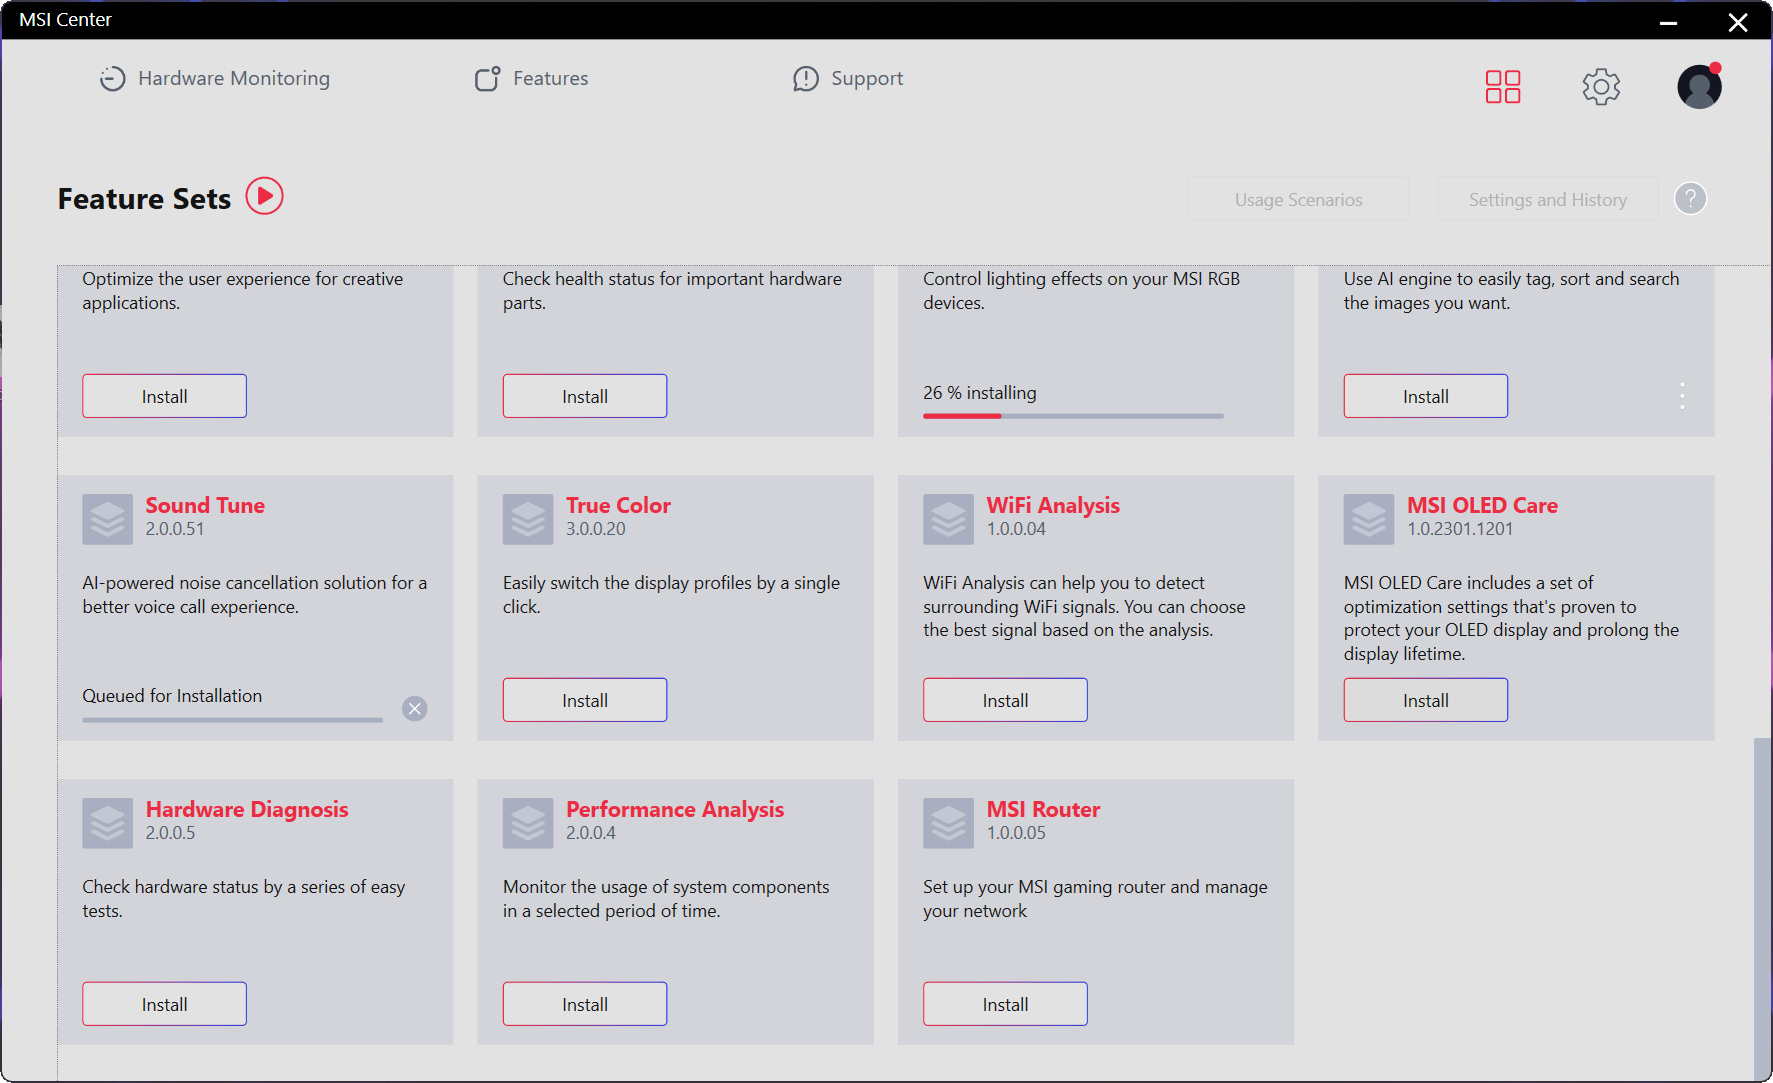
Task: Click the Sound Tune layered icon
Action: [107, 519]
